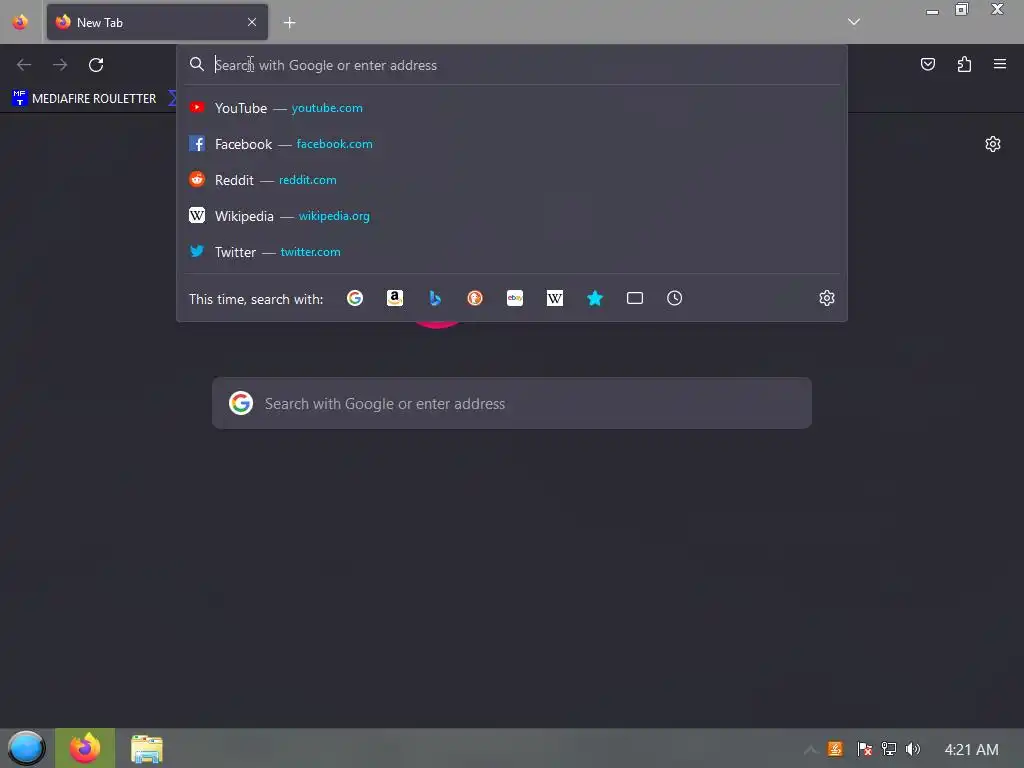Choose Twitter suggestion row
The image size is (1024, 768).
512,251
